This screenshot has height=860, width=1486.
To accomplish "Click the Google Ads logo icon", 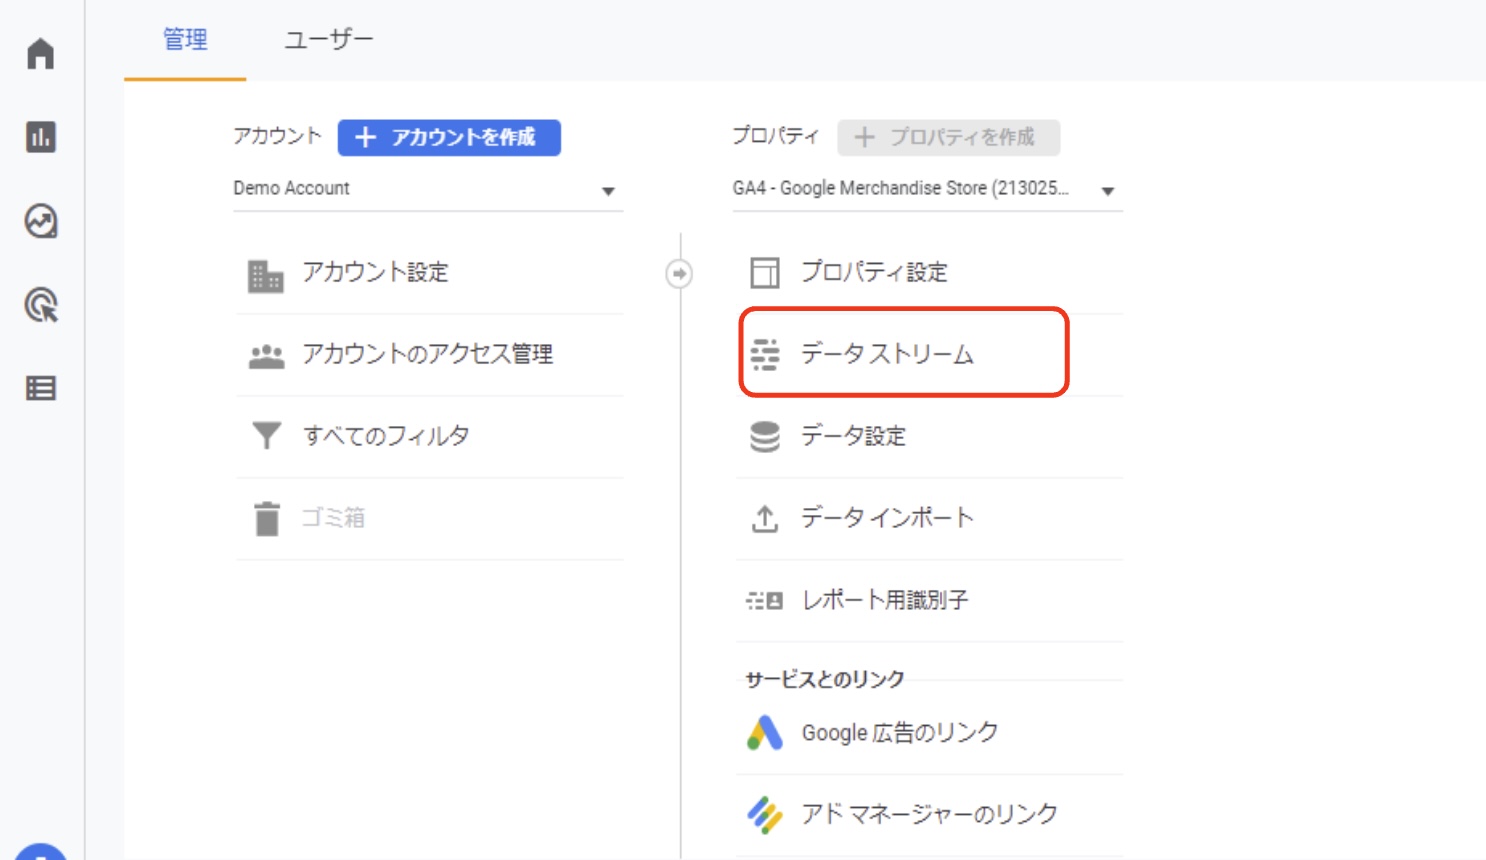I will 765,733.
